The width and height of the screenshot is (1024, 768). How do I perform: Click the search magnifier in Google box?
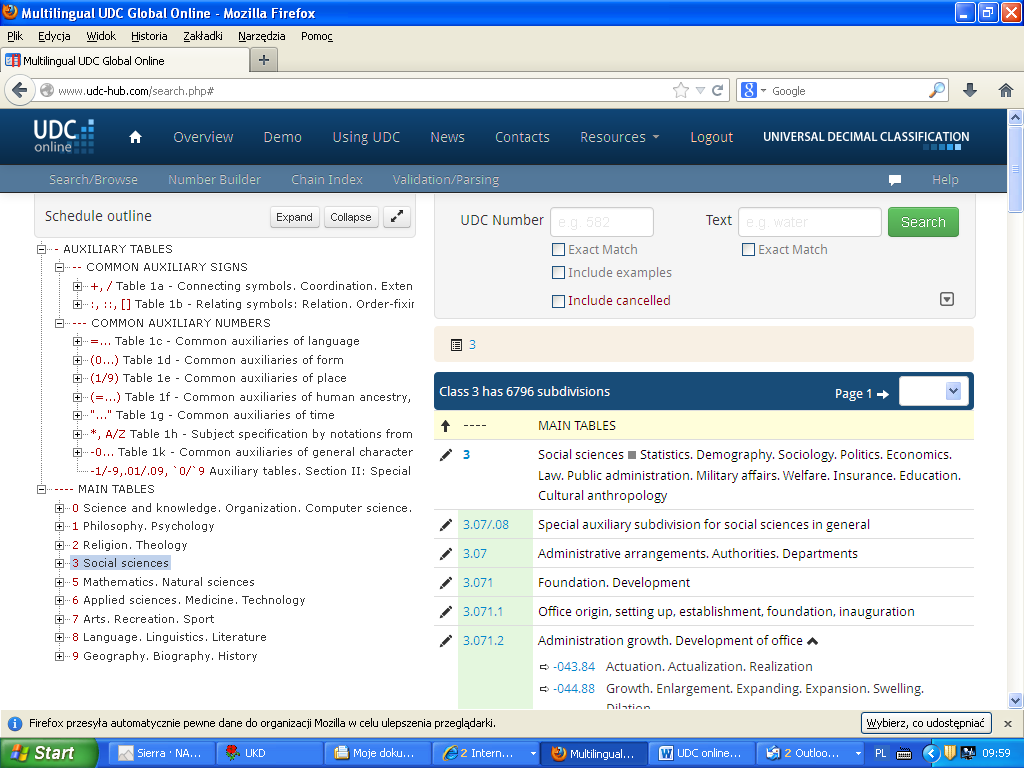coord(936,90)
